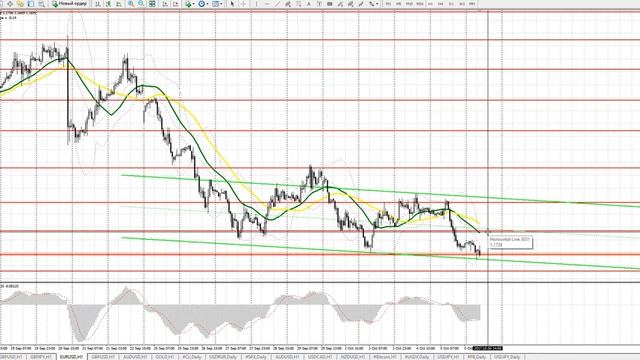
Task: Zoom out of the chart
Action: pyautogui.click(x=141, y=4)
